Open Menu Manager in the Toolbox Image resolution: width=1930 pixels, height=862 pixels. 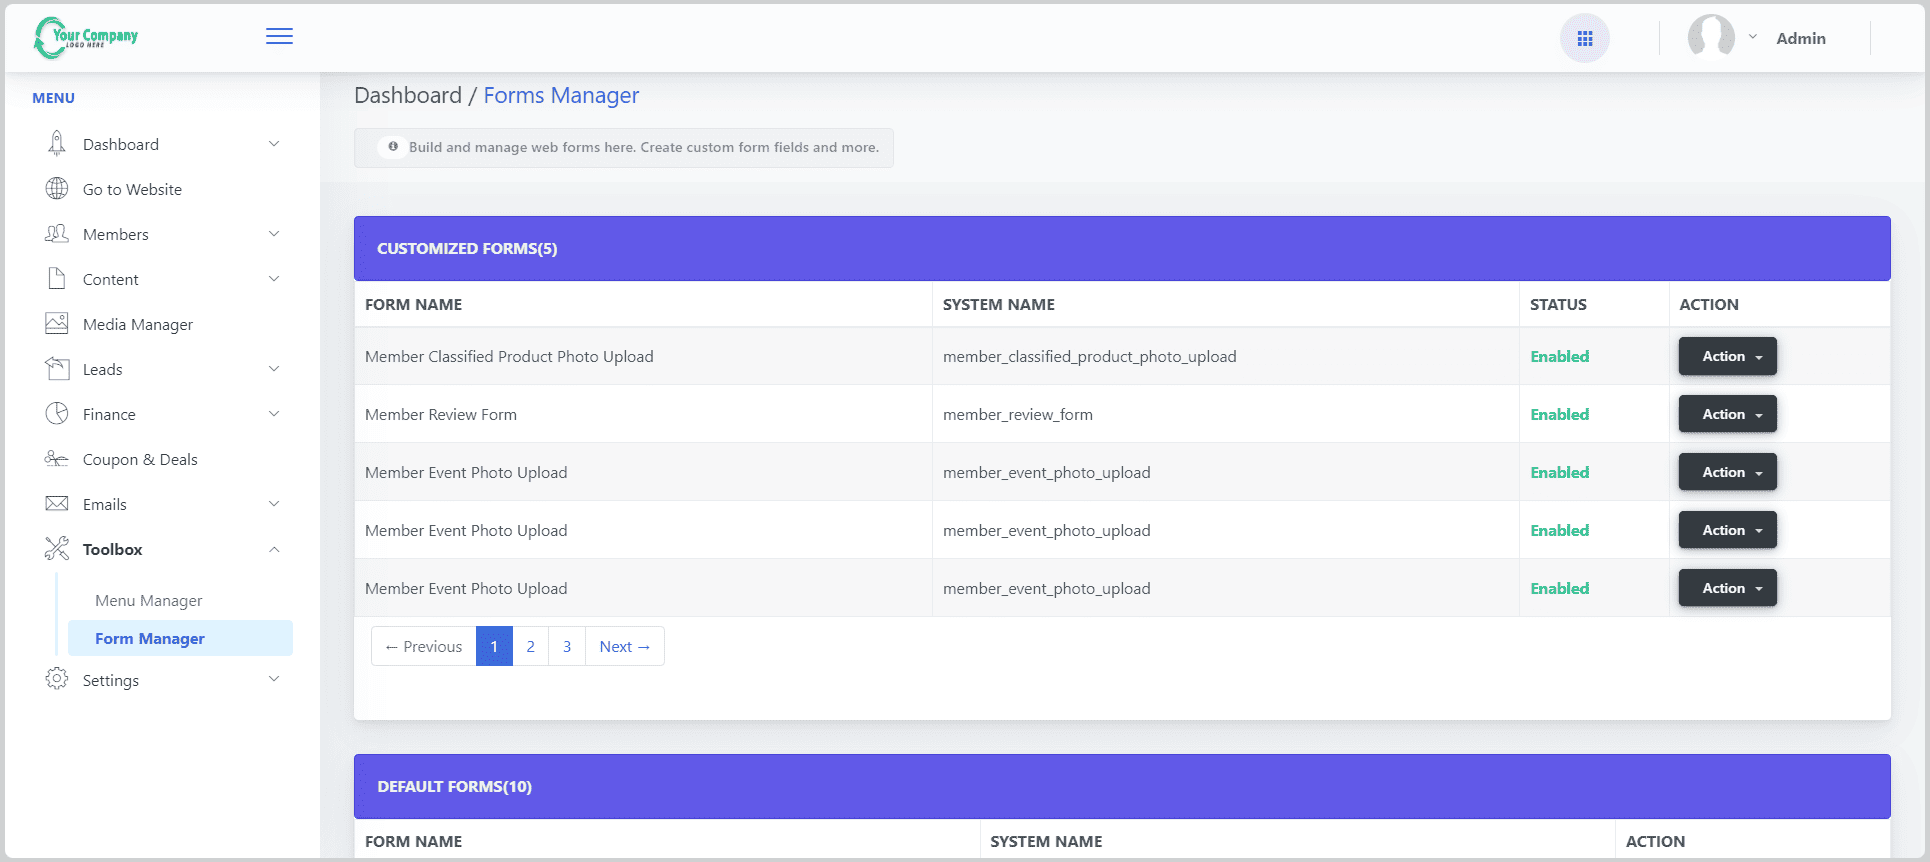point(149,600)
